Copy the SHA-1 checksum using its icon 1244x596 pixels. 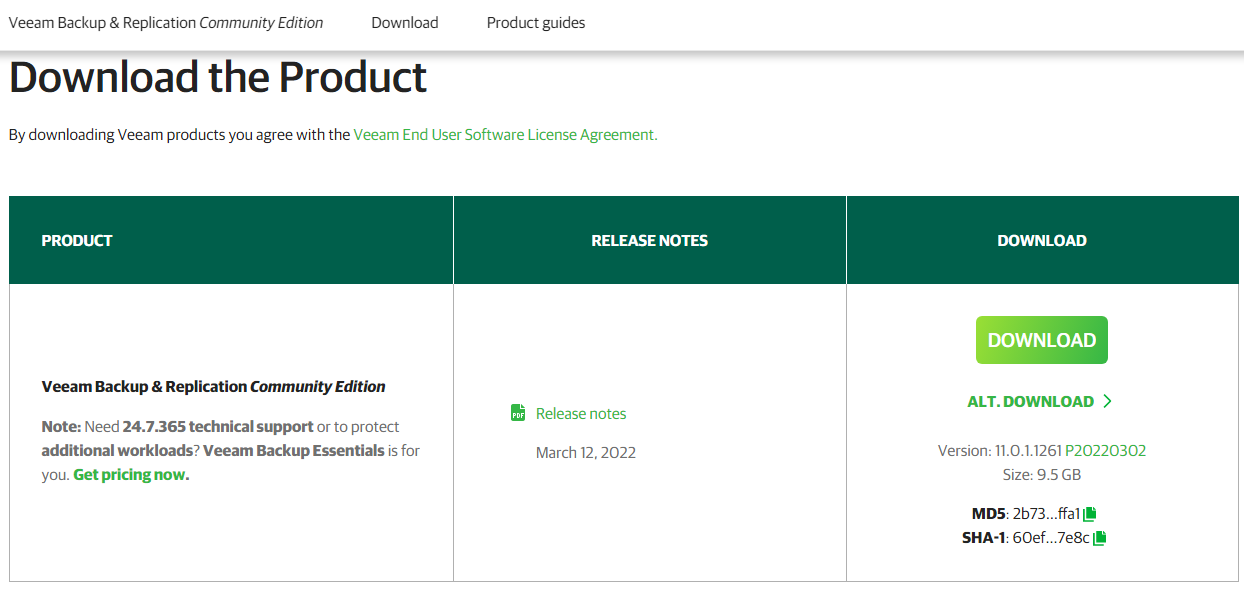coord(1099,538)
